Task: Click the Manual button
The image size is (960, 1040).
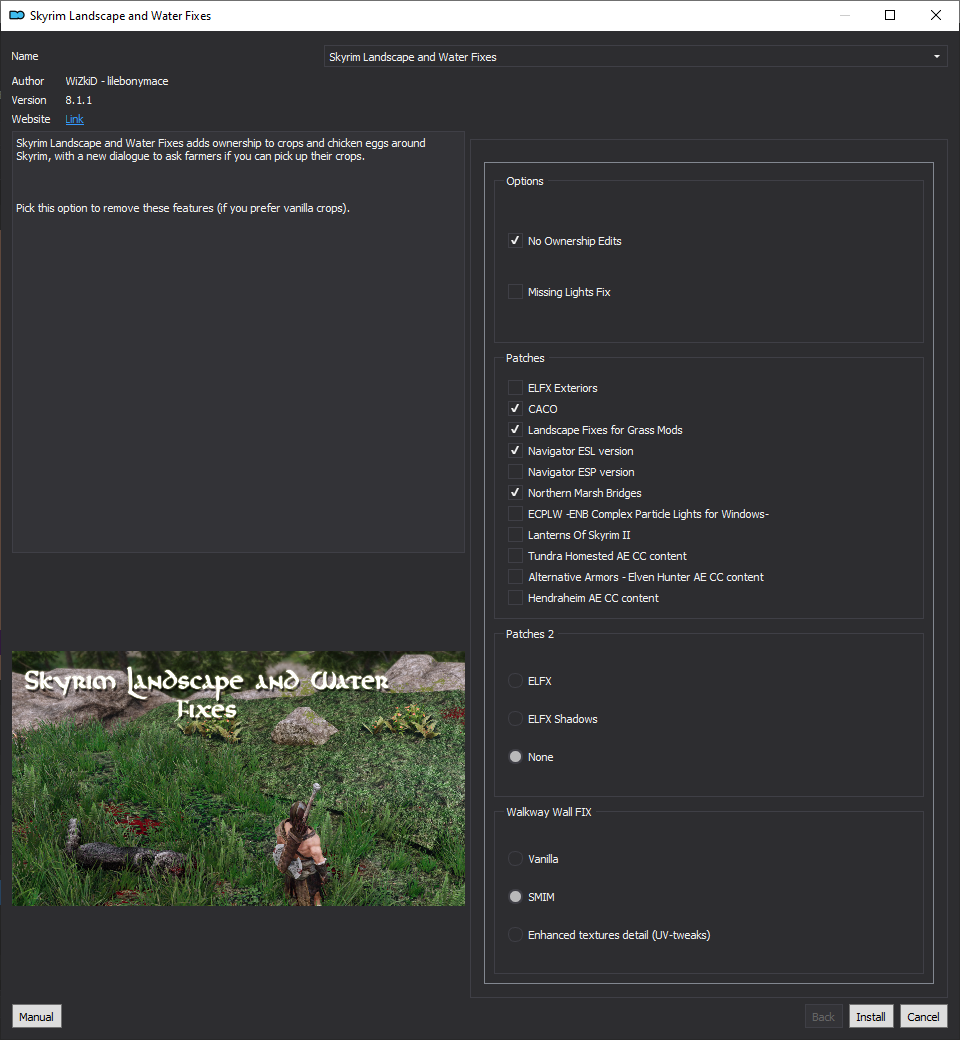Action: coord(36,1017)
